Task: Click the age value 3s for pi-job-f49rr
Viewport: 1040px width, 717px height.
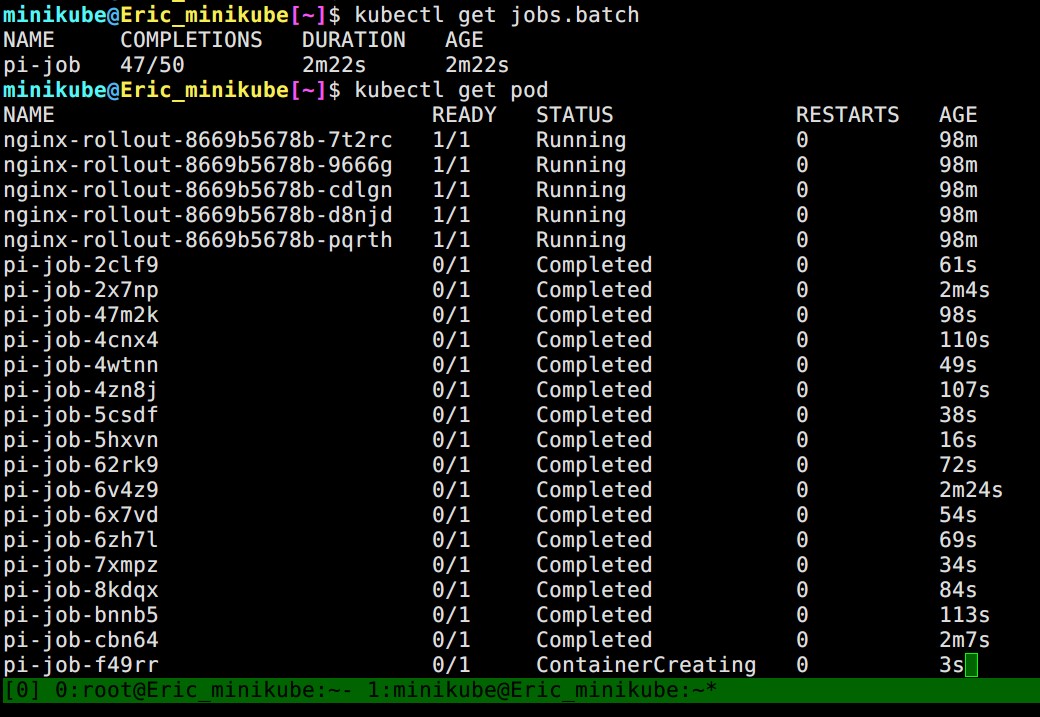Action: click(x=951, y=665)
